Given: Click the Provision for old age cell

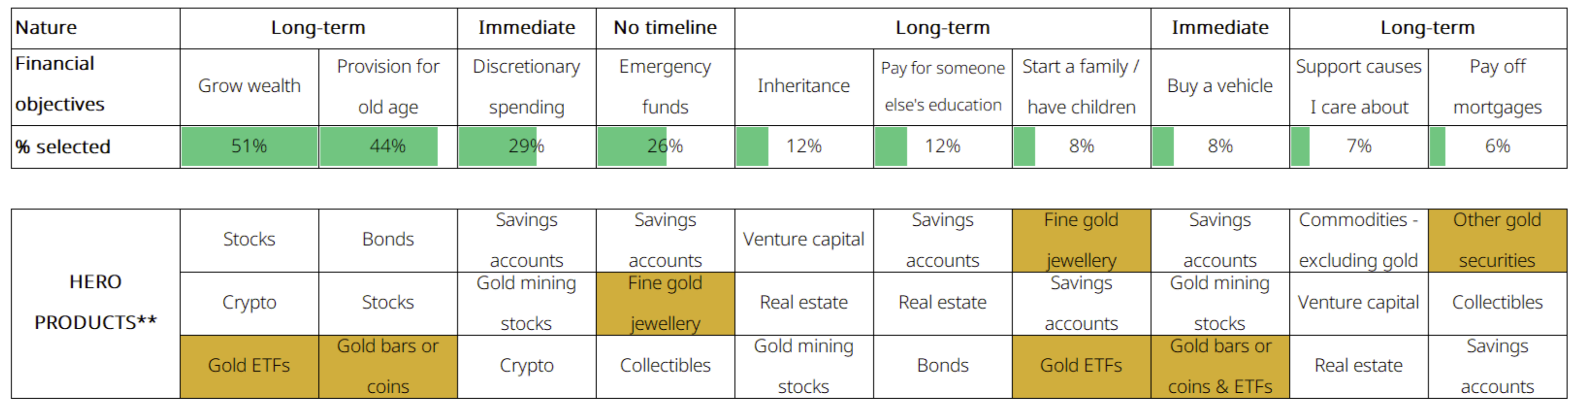Looking at the screenshot, I should (388, 86).
